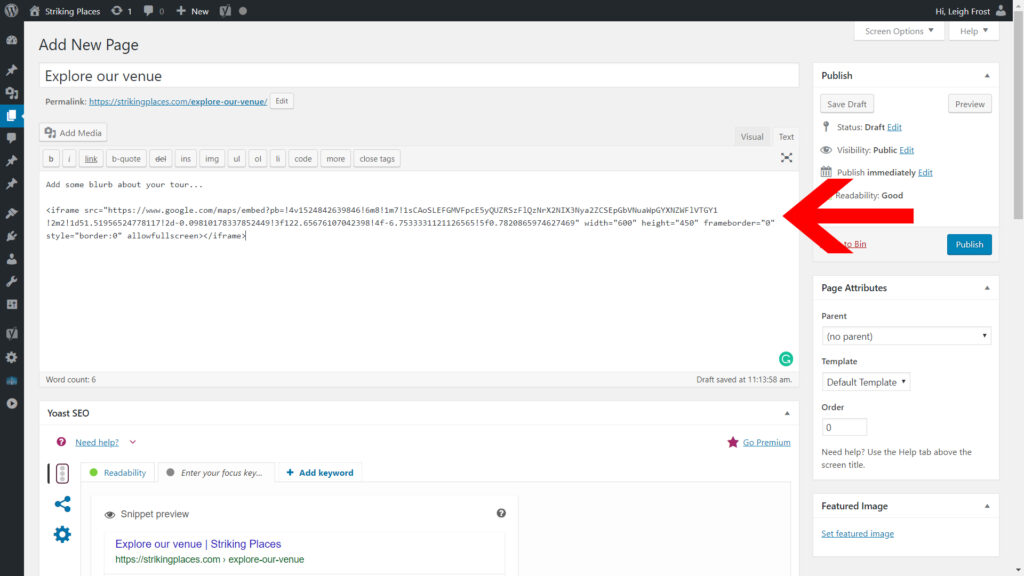Collapse the Page Attributes panel
The image size is (1024, 576).
pos(986,288)
